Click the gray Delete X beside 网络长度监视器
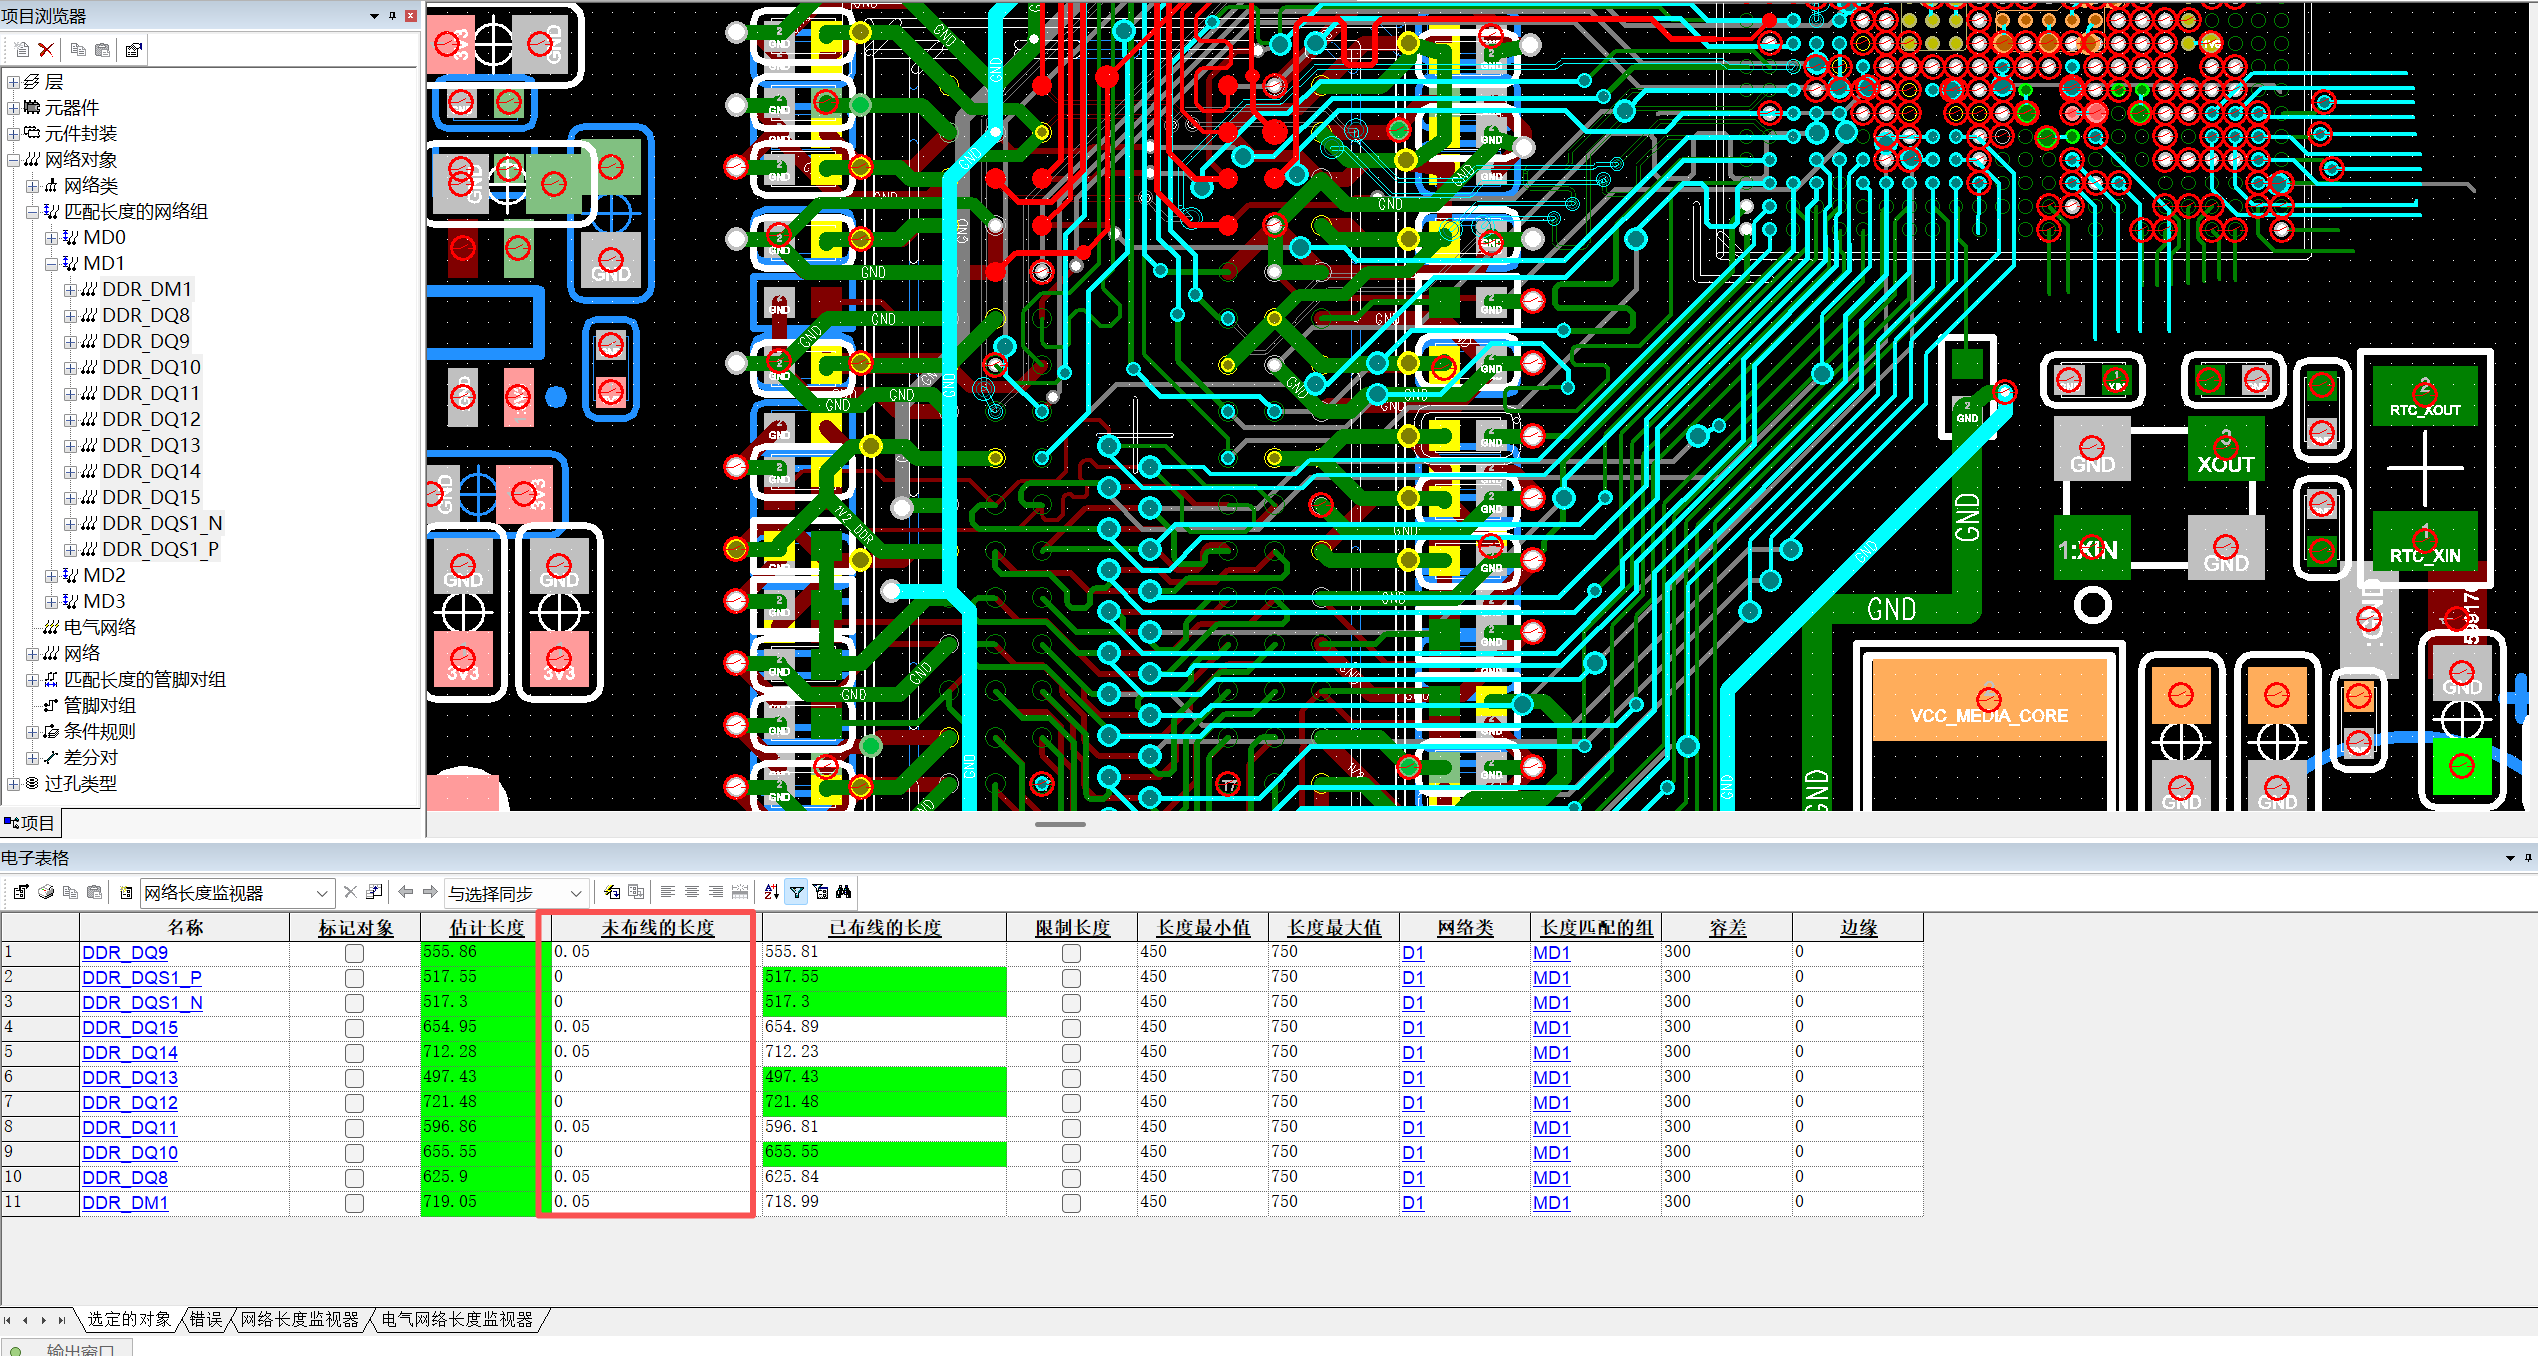This screenshot has height=1356, width=2538. tap(350, 892)
